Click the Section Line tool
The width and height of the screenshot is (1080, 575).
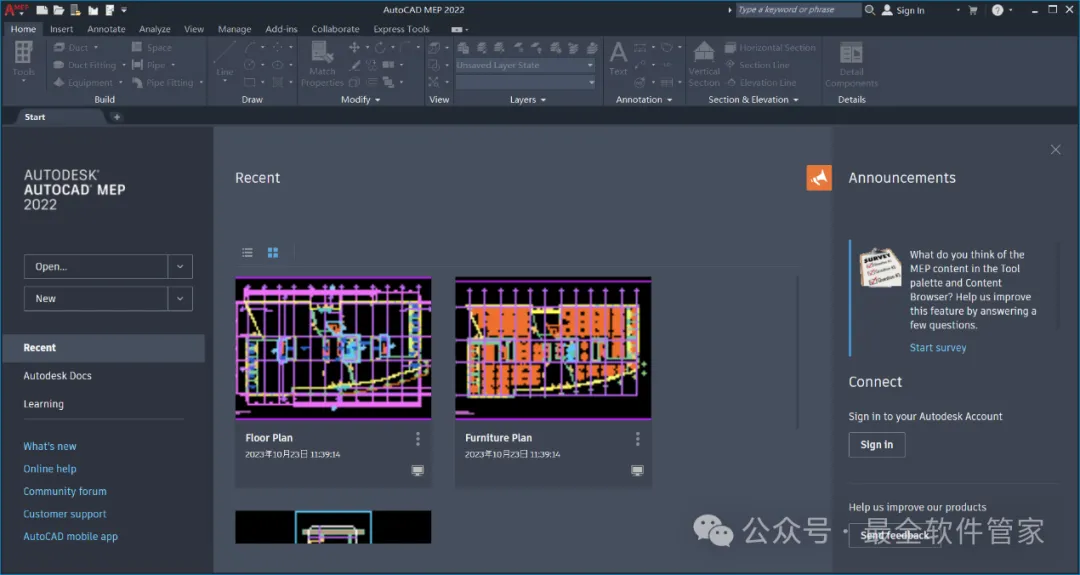(757, 65)
